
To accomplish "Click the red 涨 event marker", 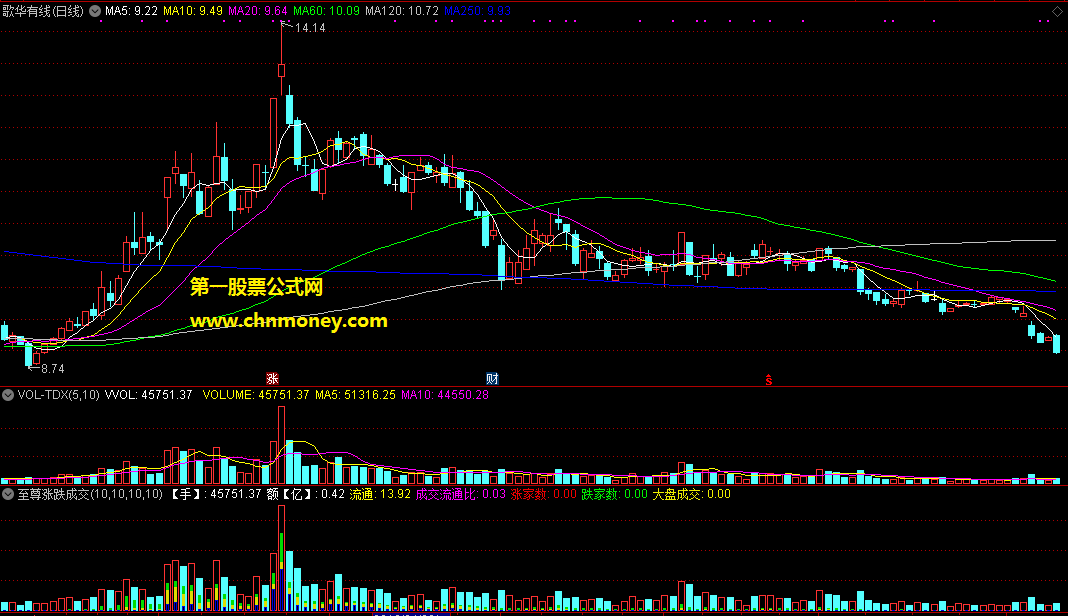I will pos(272,379).
